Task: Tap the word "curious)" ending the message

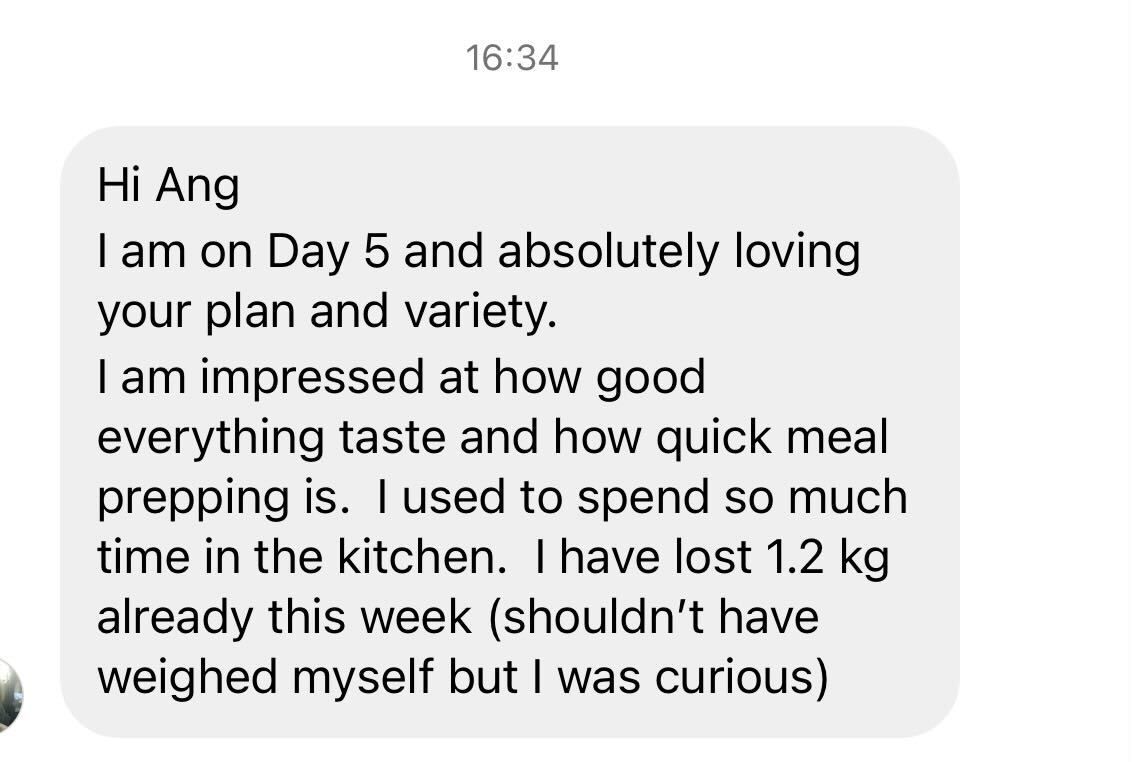Action: [x=741, y=677]
